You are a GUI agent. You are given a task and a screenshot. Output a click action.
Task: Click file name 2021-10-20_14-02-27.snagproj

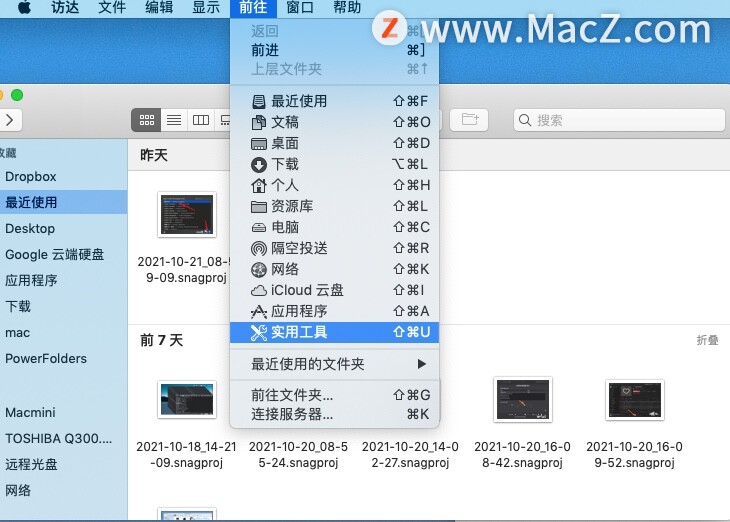[x=410, y=454]
